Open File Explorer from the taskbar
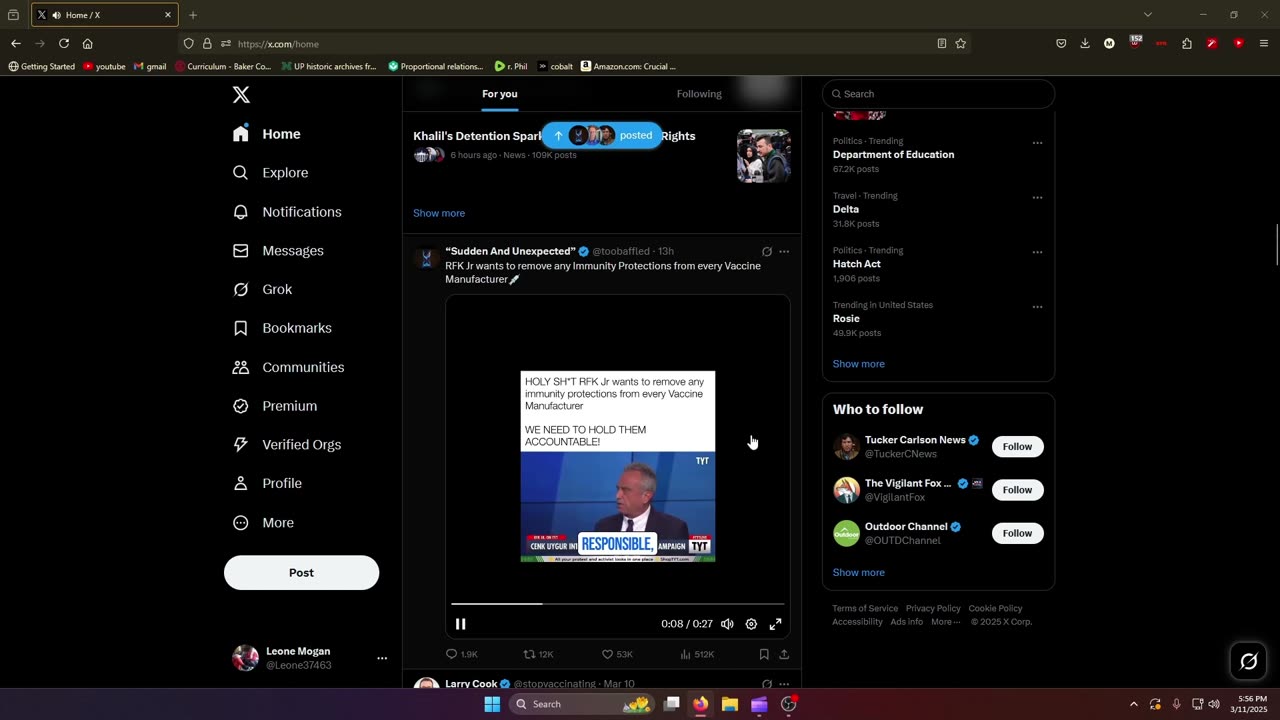The height and width of the screenshot is (720, 1280). click(730, 704)
